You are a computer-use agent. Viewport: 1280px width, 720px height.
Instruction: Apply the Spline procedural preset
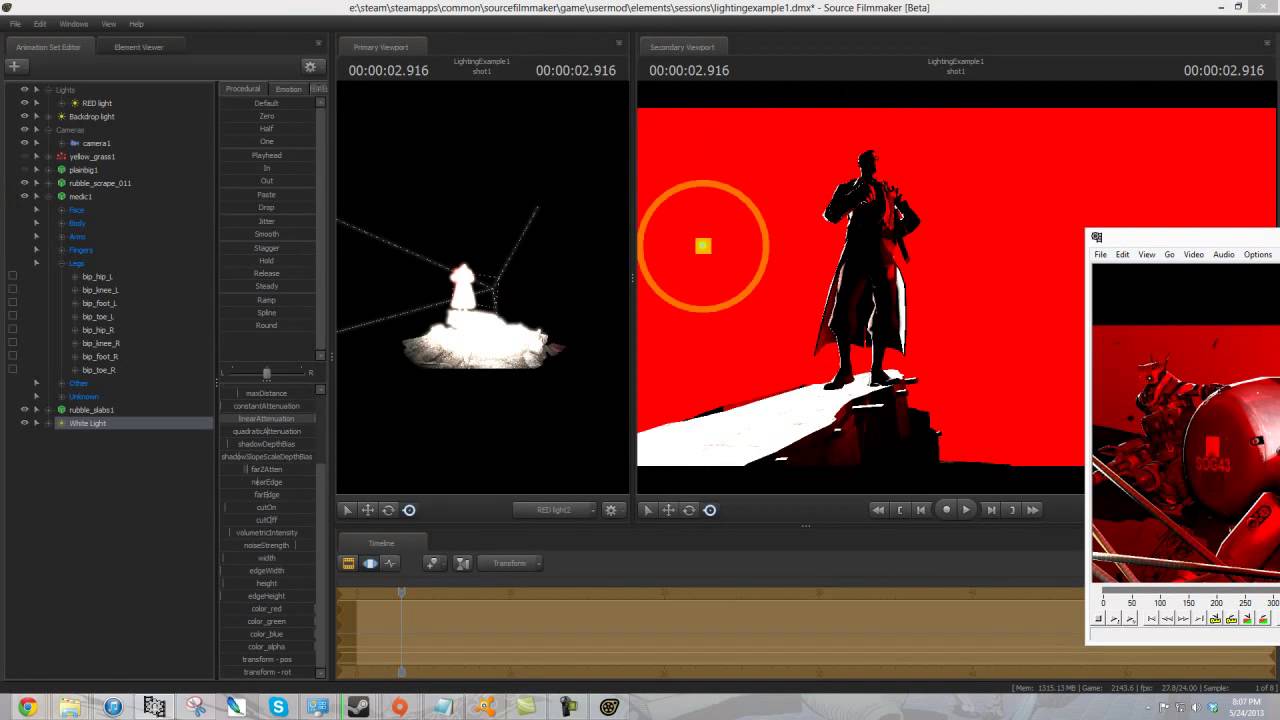tap(266, 313)
